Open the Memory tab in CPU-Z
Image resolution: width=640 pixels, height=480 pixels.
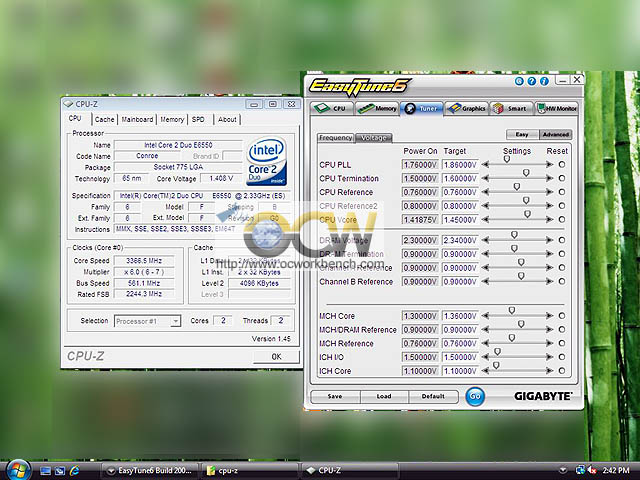coord(172,119)
